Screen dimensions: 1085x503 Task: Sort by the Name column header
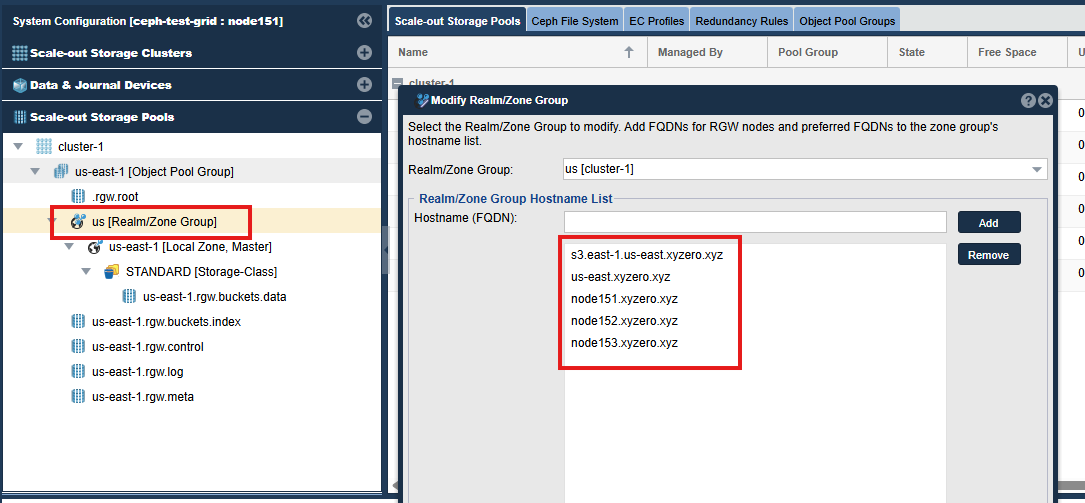tap(518, 52)
